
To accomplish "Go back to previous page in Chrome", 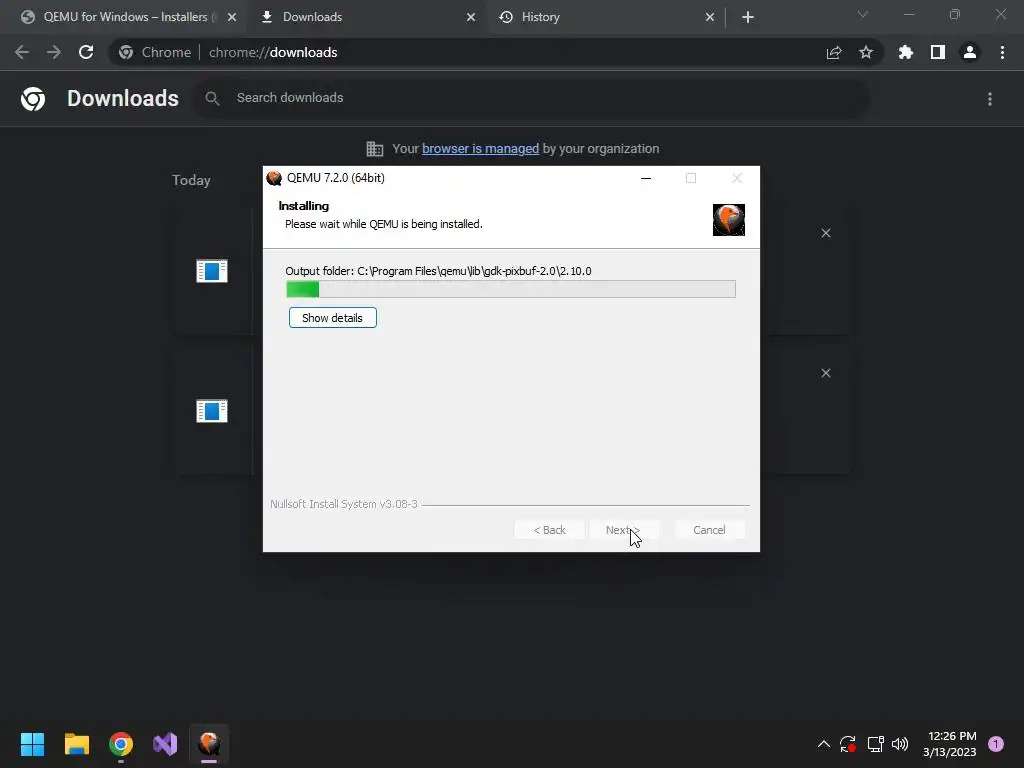I will coord(22,52).
